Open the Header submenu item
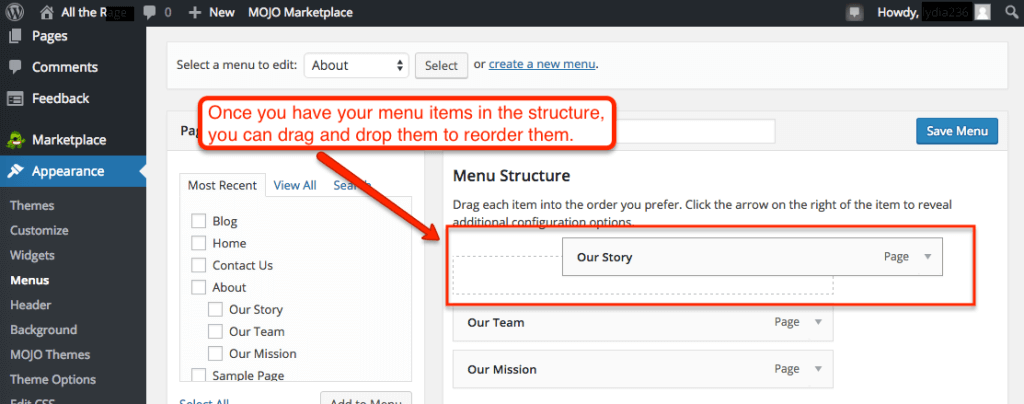Viewport: 1024px width, 404px height. [x=31, y=305]
